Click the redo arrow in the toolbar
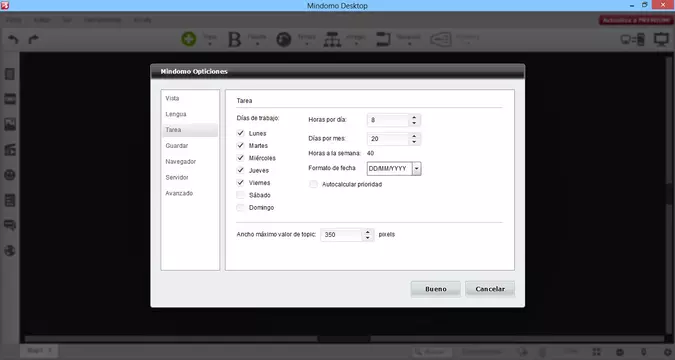This screenshot has height=360, width=675. (x=34, y=39)
